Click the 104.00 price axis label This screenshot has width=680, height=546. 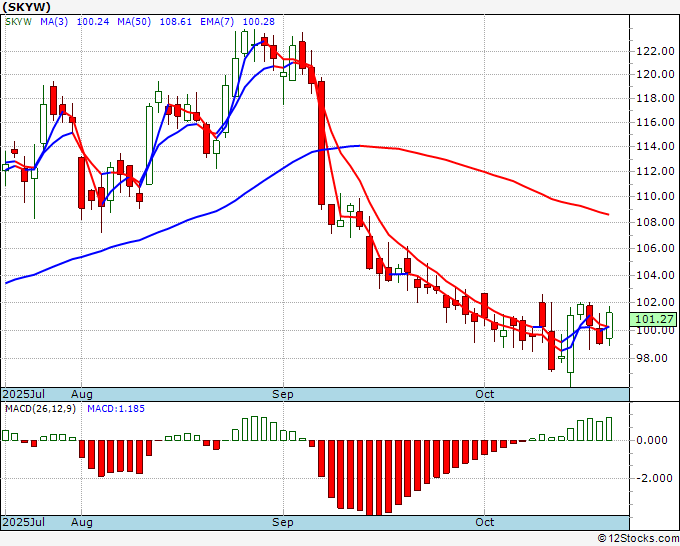coord(655,275)
